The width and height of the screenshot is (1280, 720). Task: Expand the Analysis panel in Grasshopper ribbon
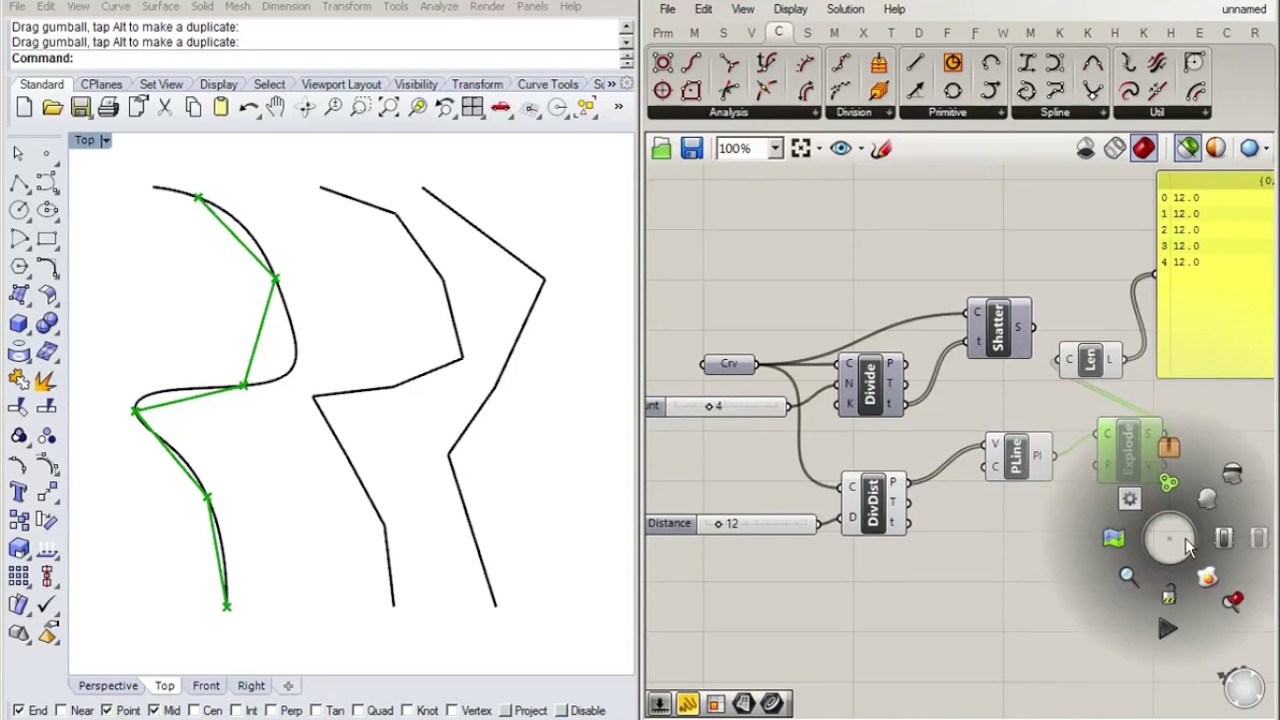pos(816,113)
